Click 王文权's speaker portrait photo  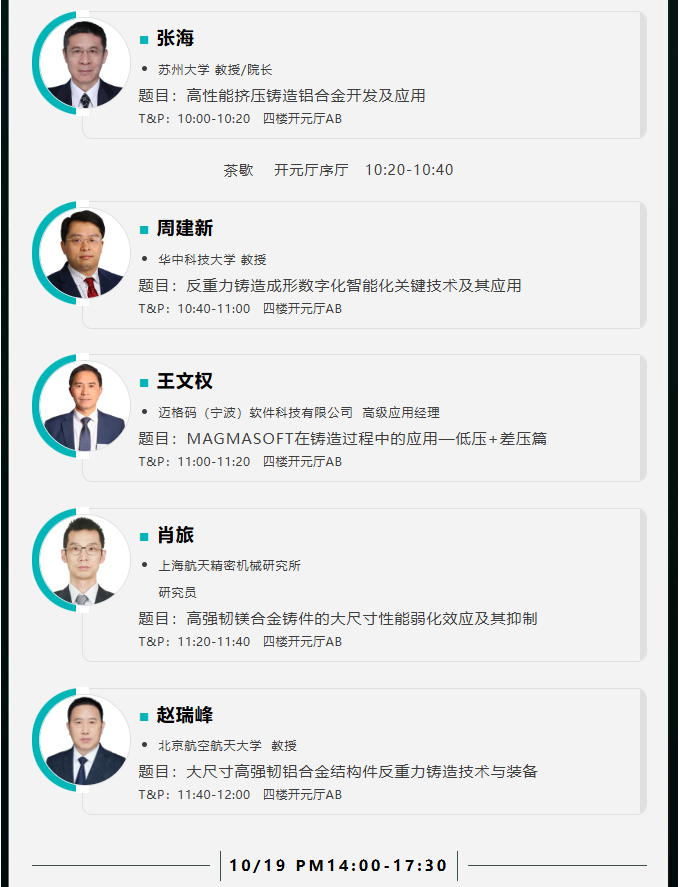pyautogui.click(x=85, y=406)
